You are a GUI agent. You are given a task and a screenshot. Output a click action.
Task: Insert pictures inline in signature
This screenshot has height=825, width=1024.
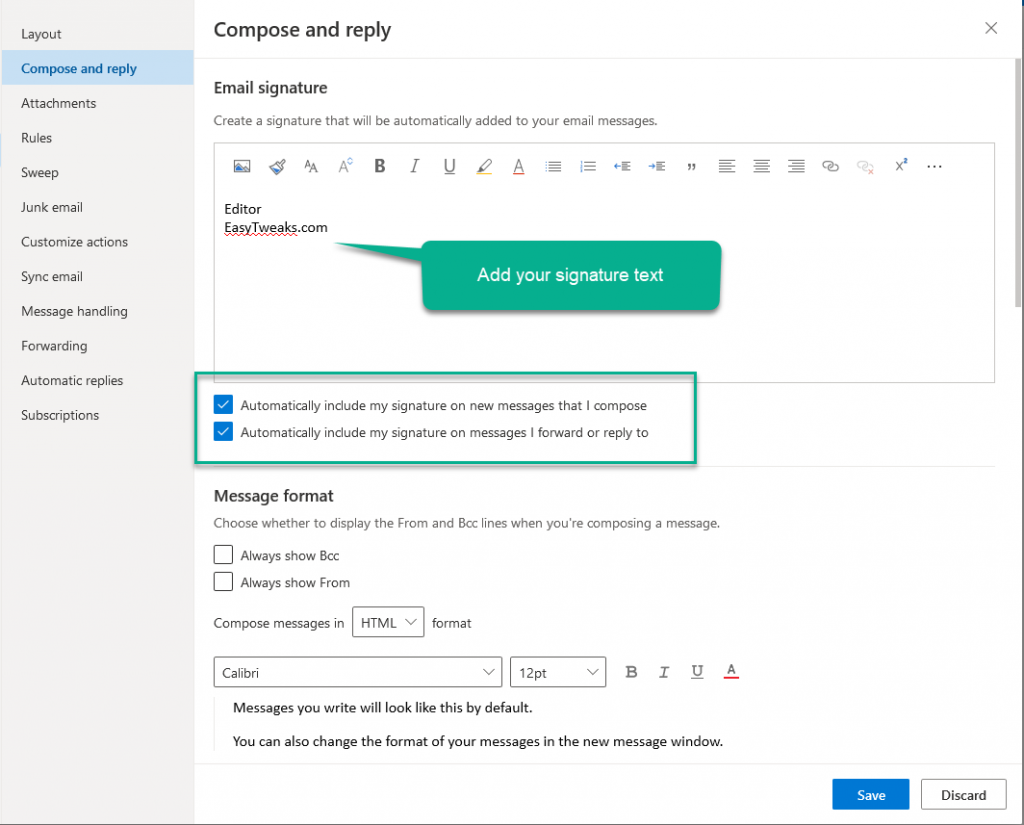pos(242,167)
